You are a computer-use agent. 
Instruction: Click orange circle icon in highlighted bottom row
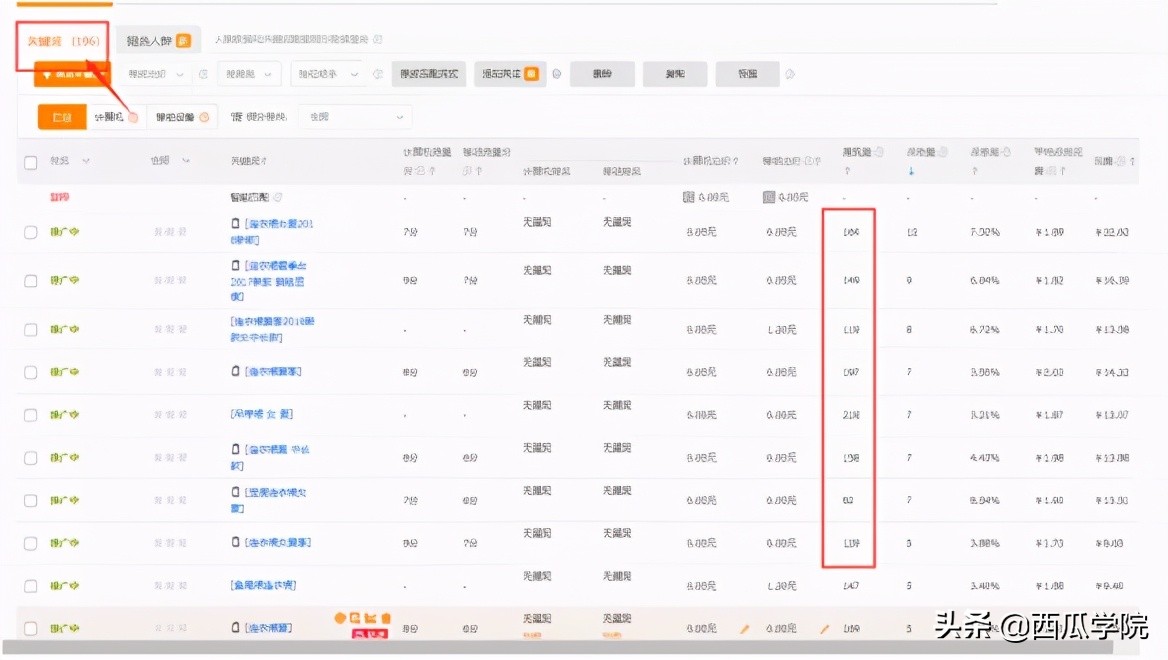(340, 618)
